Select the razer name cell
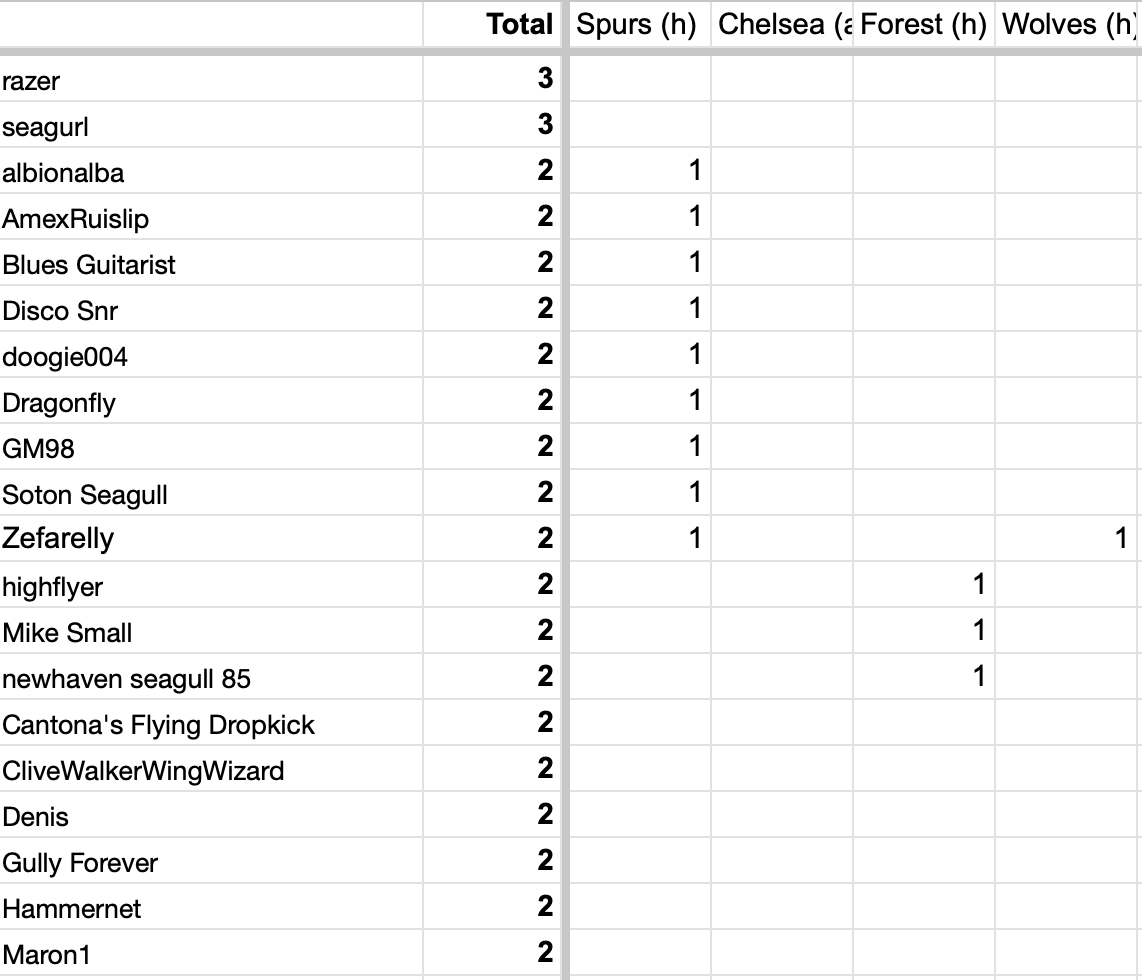The image size is (1142, 980). point(211,79)
